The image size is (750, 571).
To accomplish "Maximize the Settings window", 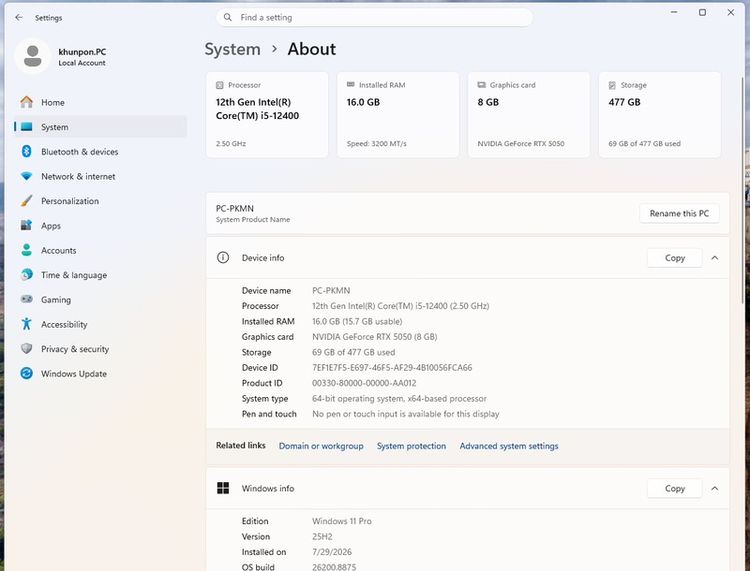I will (x=702, y=12).
